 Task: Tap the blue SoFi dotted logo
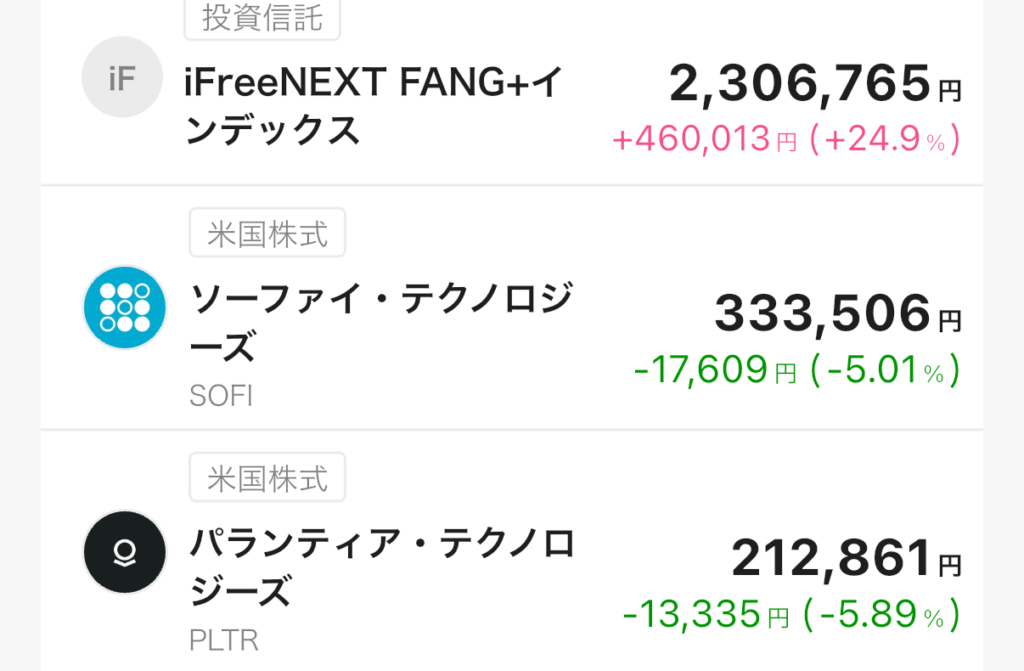(x=123, y=307)
